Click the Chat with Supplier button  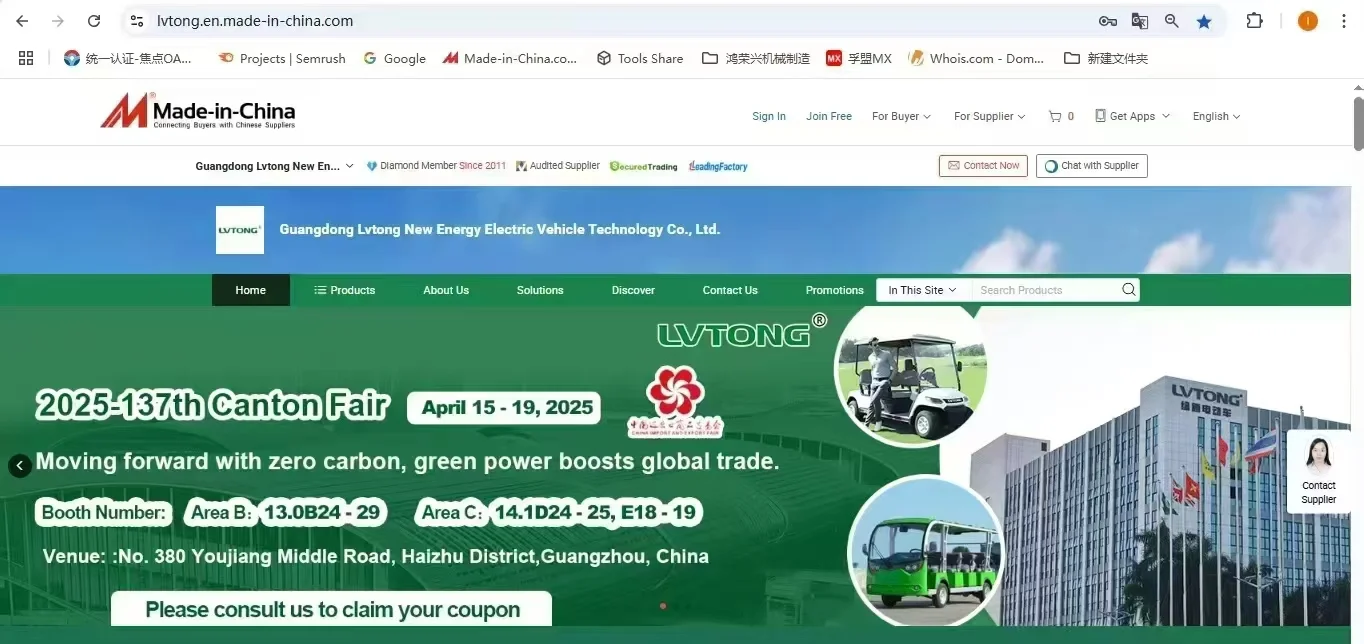pos(1091,166)
